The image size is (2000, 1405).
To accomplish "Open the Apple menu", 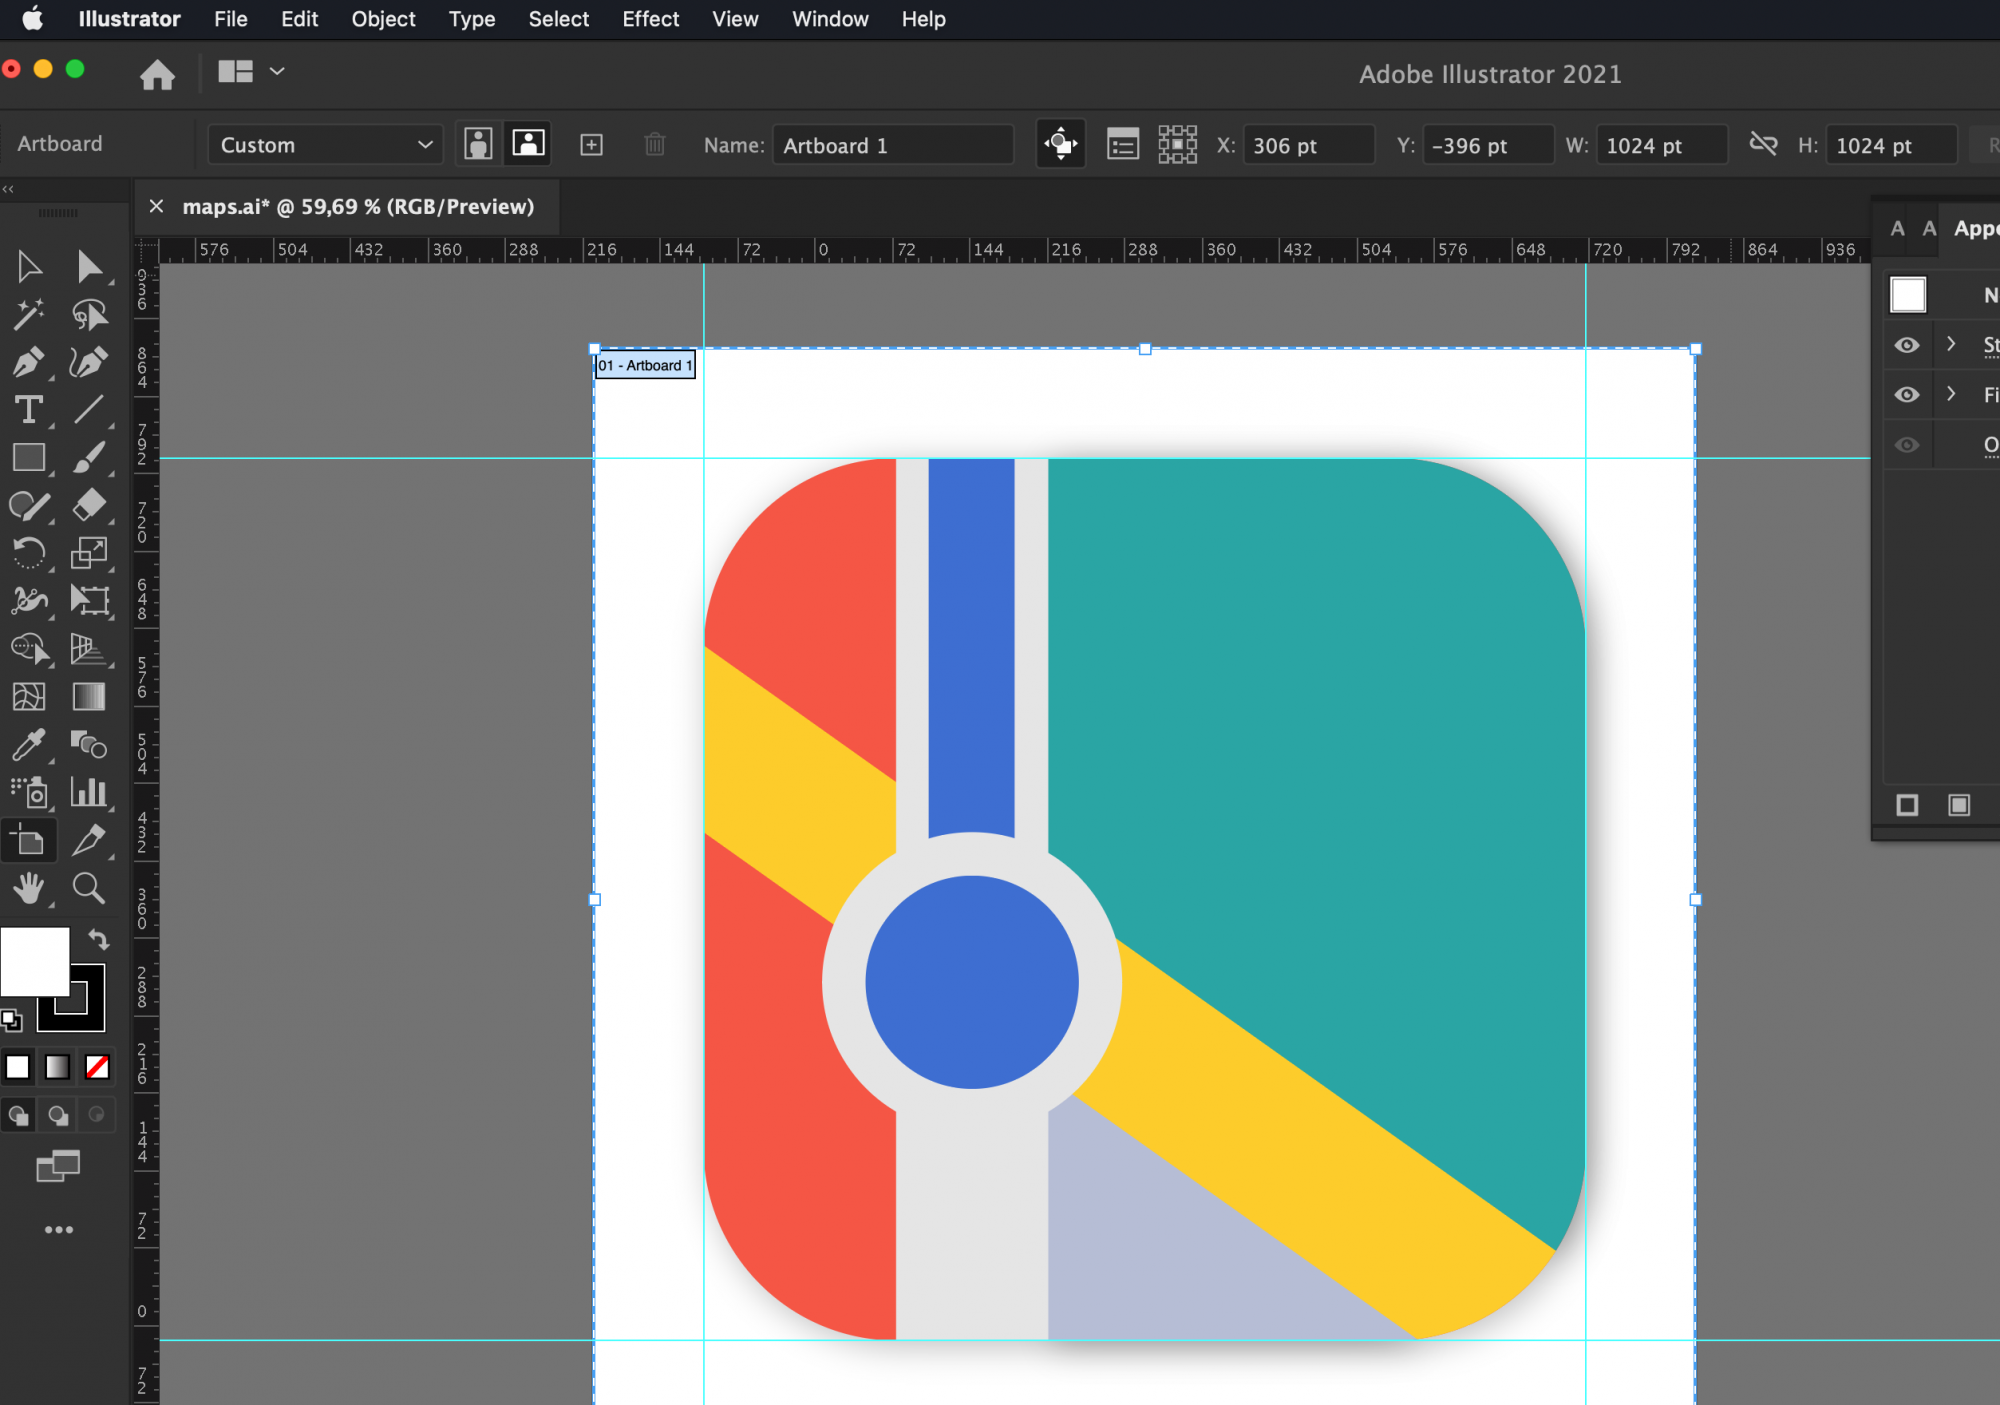I will click(x=32, y=19).
